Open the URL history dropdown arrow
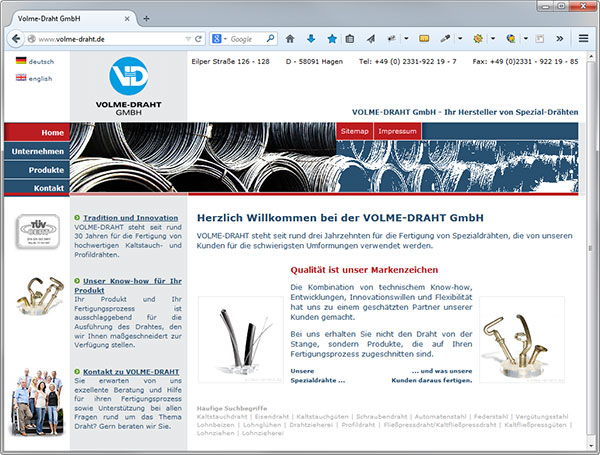The height and width of the screenshot is (455, 600). pos(188,39)
